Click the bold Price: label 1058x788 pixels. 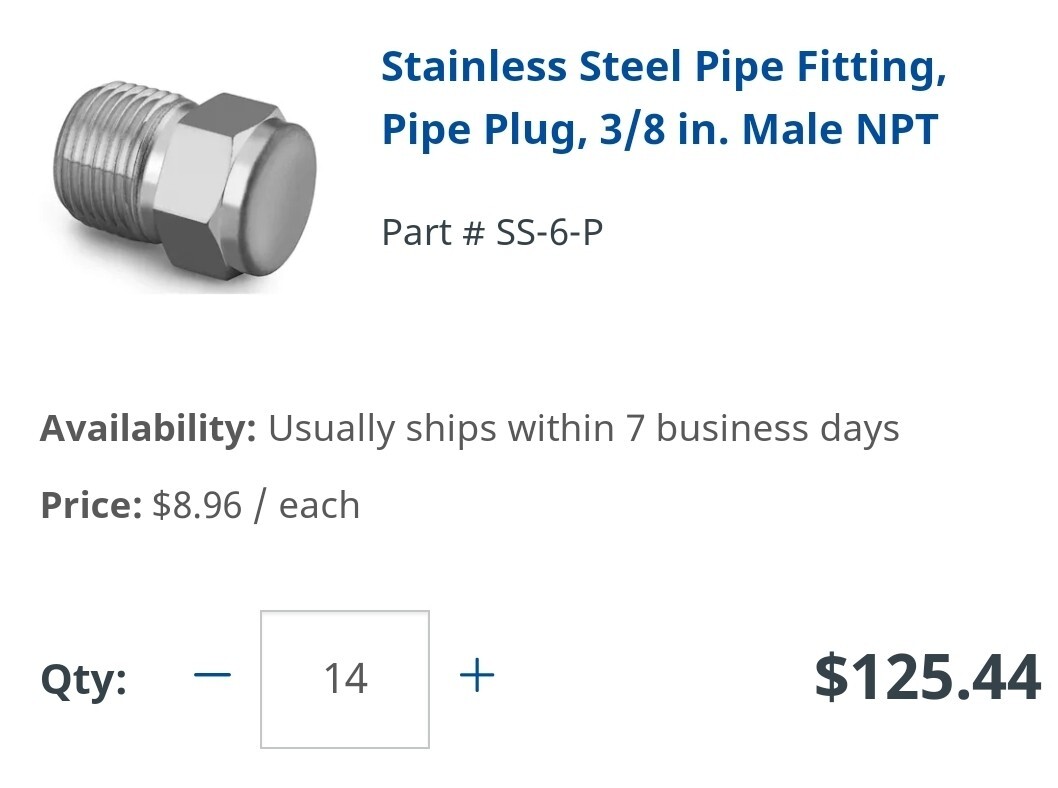[91, 505]
